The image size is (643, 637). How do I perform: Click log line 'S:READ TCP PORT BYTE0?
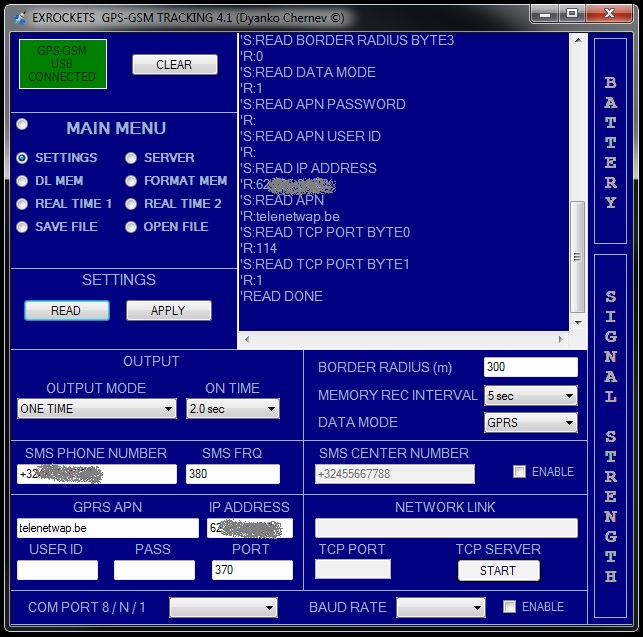325,233
